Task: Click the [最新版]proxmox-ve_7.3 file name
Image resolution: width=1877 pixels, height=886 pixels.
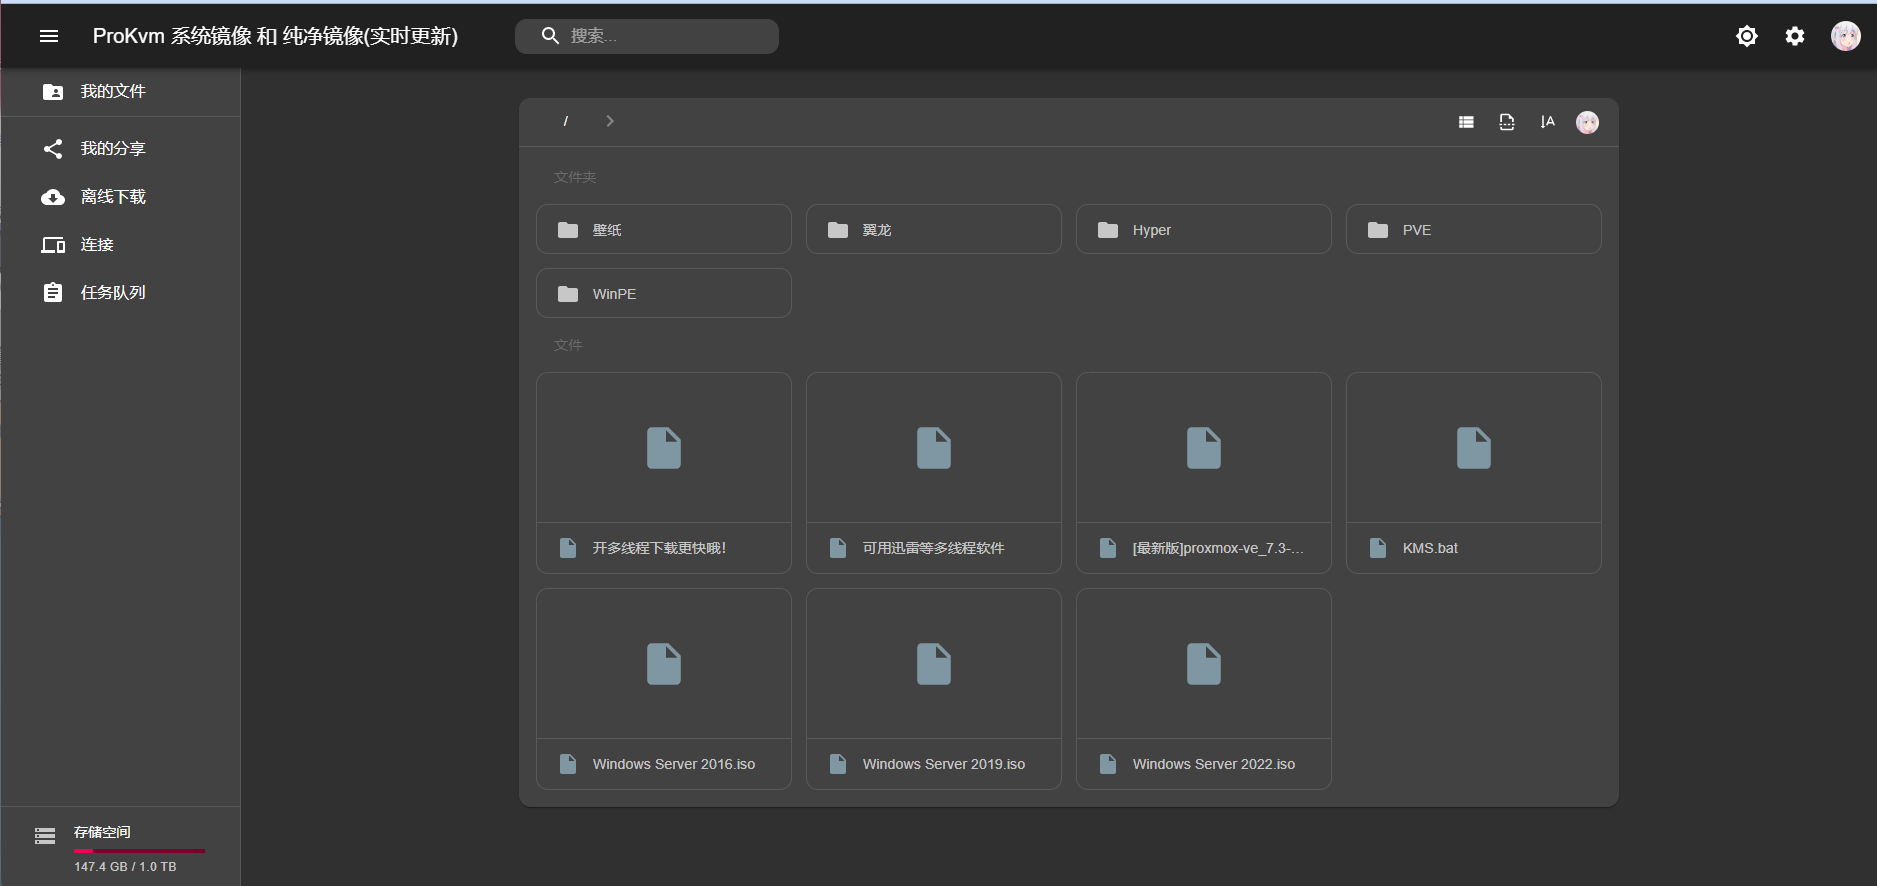Action: (x=1218, y=548)
